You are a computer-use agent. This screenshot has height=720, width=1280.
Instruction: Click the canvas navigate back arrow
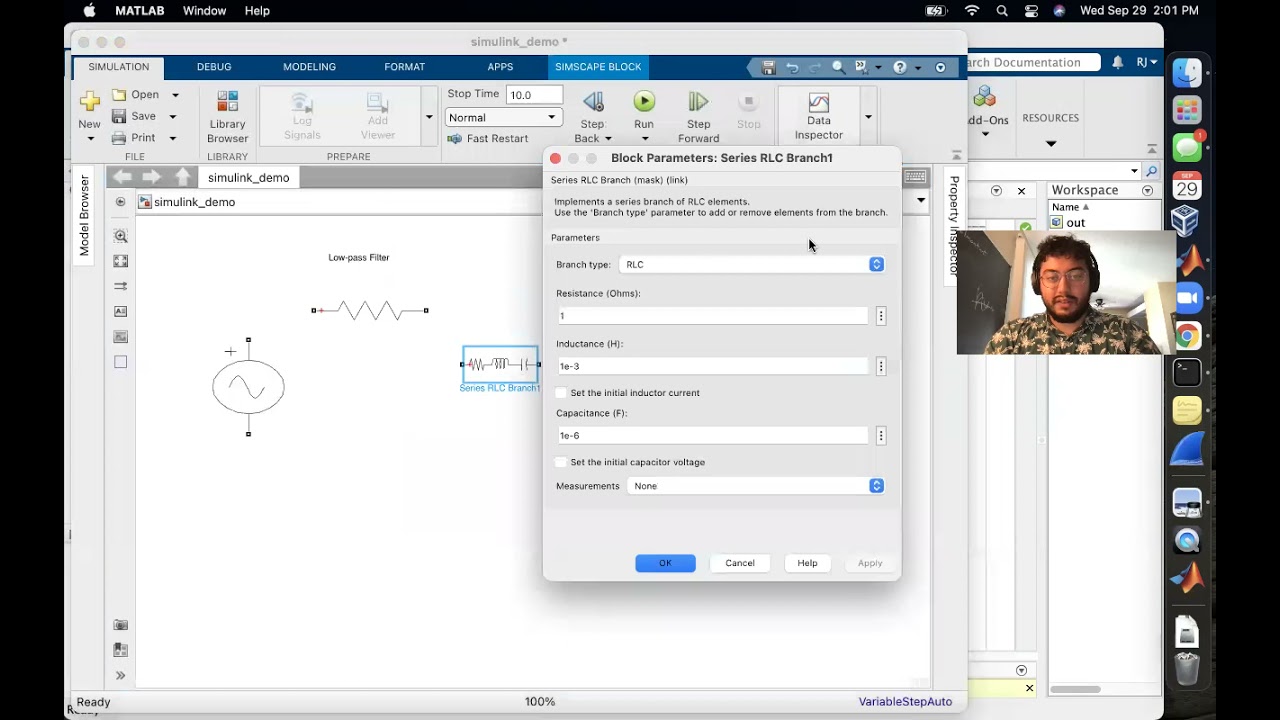pyautogui.click(x=122, y=177)
